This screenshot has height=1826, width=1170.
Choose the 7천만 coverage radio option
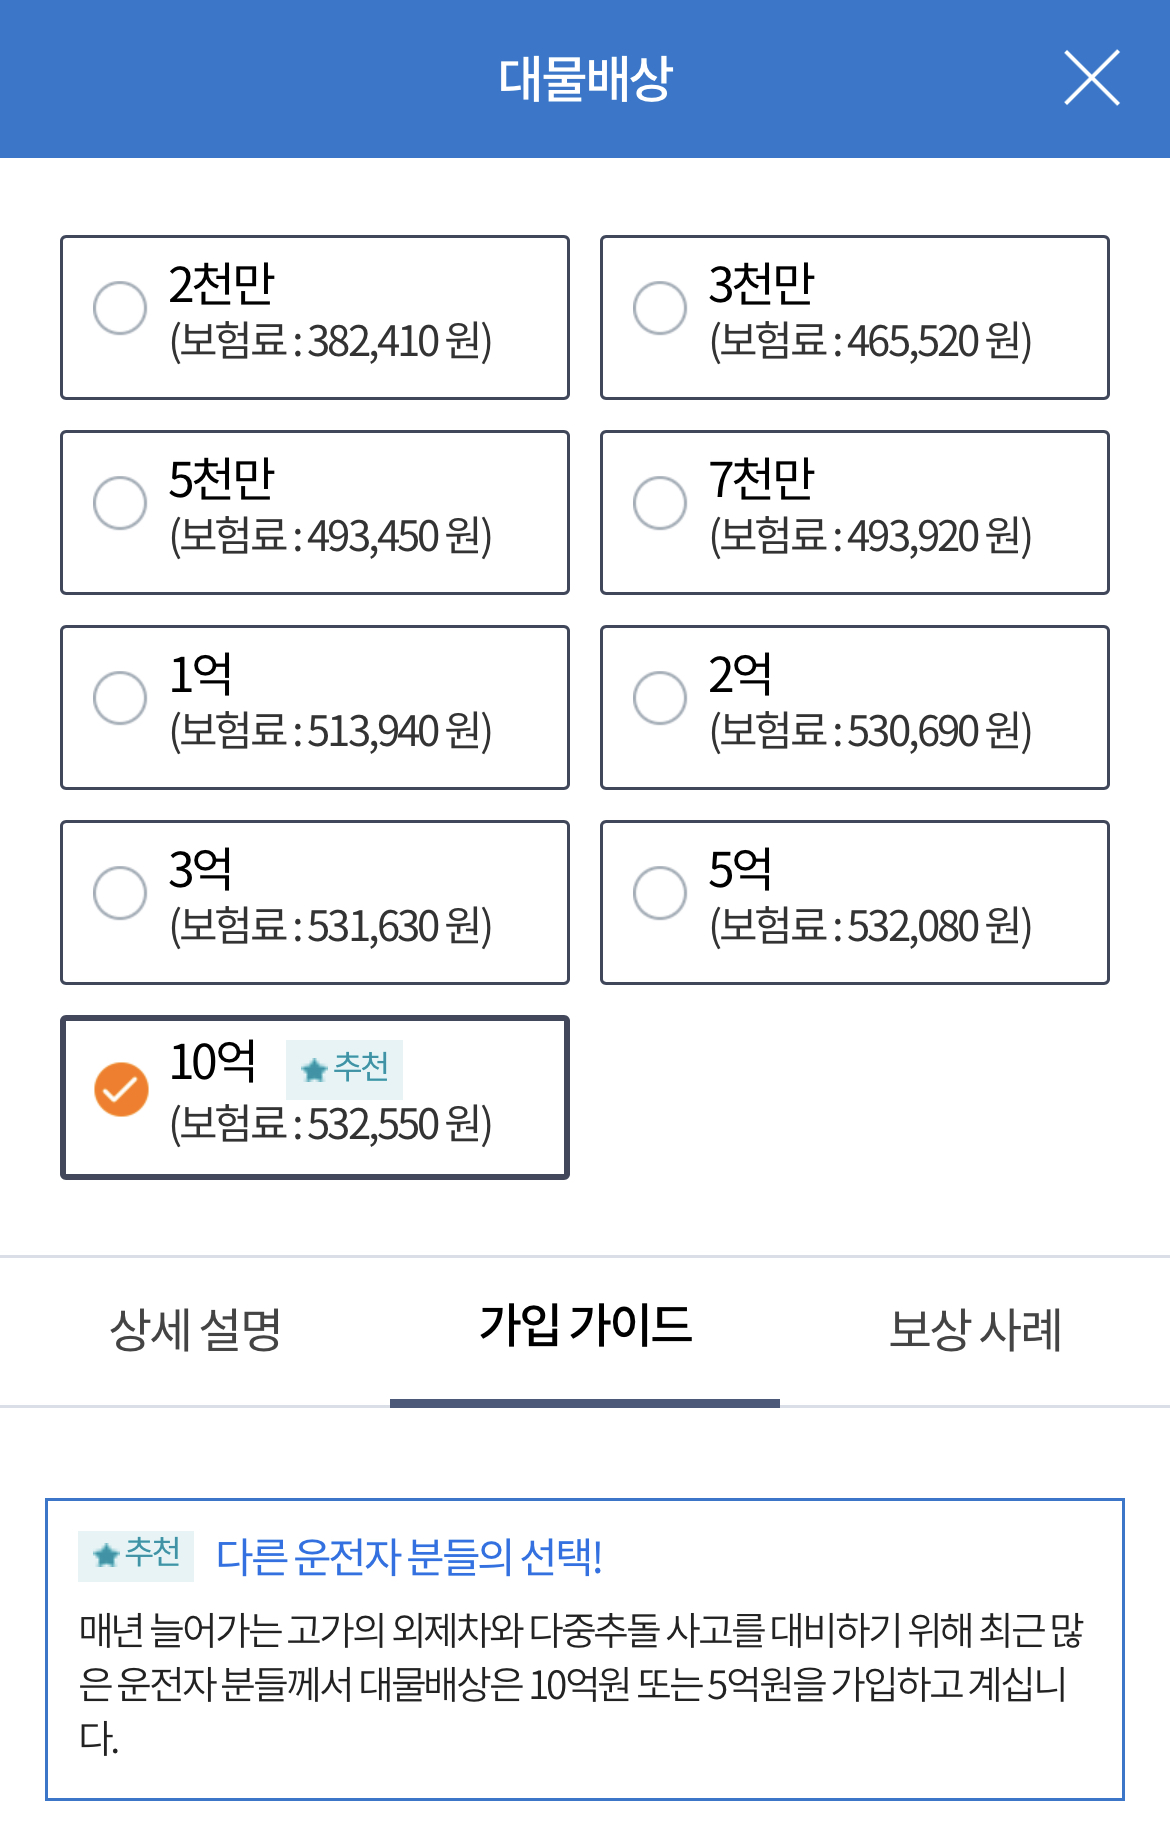(660, 503)
